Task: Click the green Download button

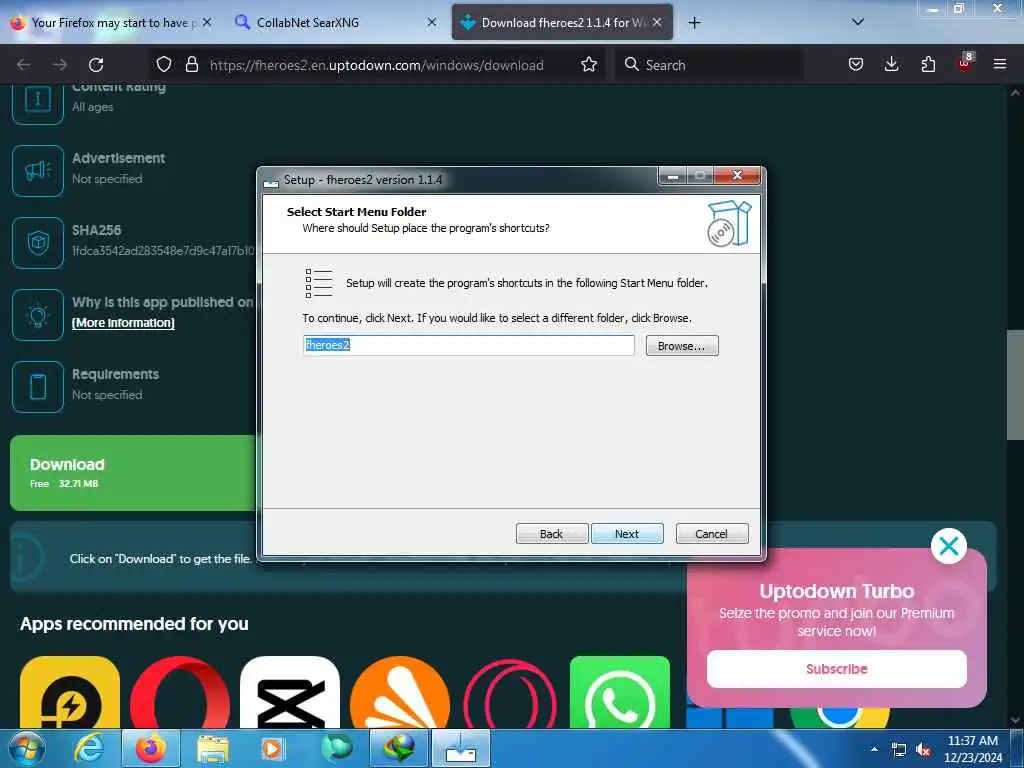Action: coord(133,473)
